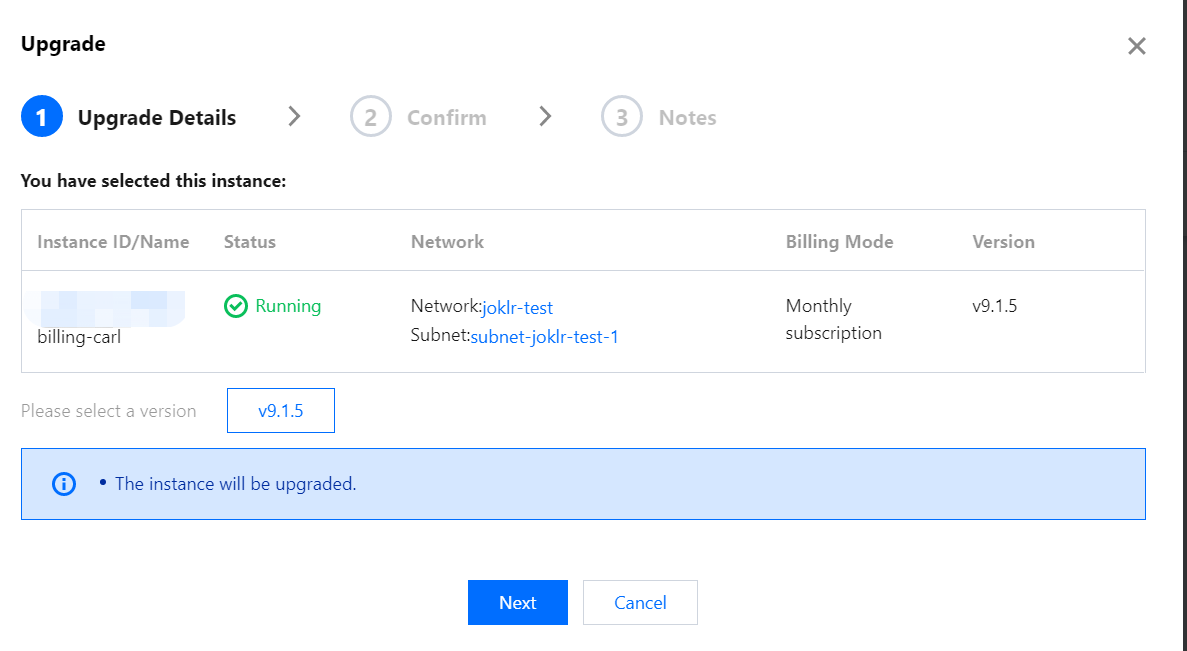1187x651 pixels.
Task: Click the step 3 circle icon
Action: [x=621, y=118]
